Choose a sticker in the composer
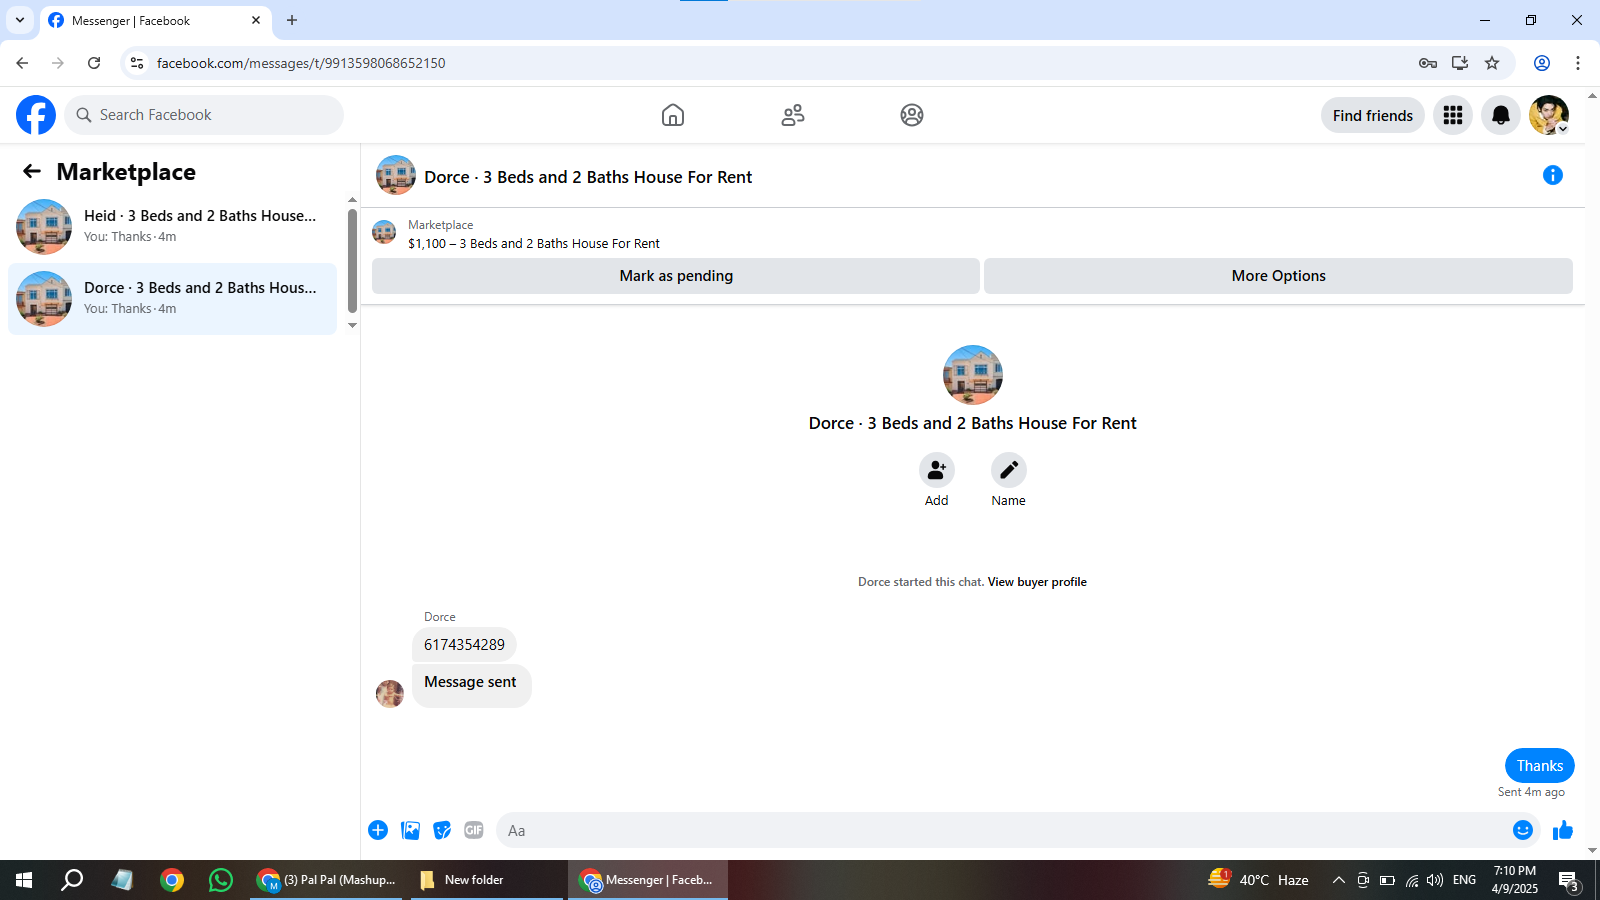Screen dimensions: 1600x900 (x=442, y=830)
